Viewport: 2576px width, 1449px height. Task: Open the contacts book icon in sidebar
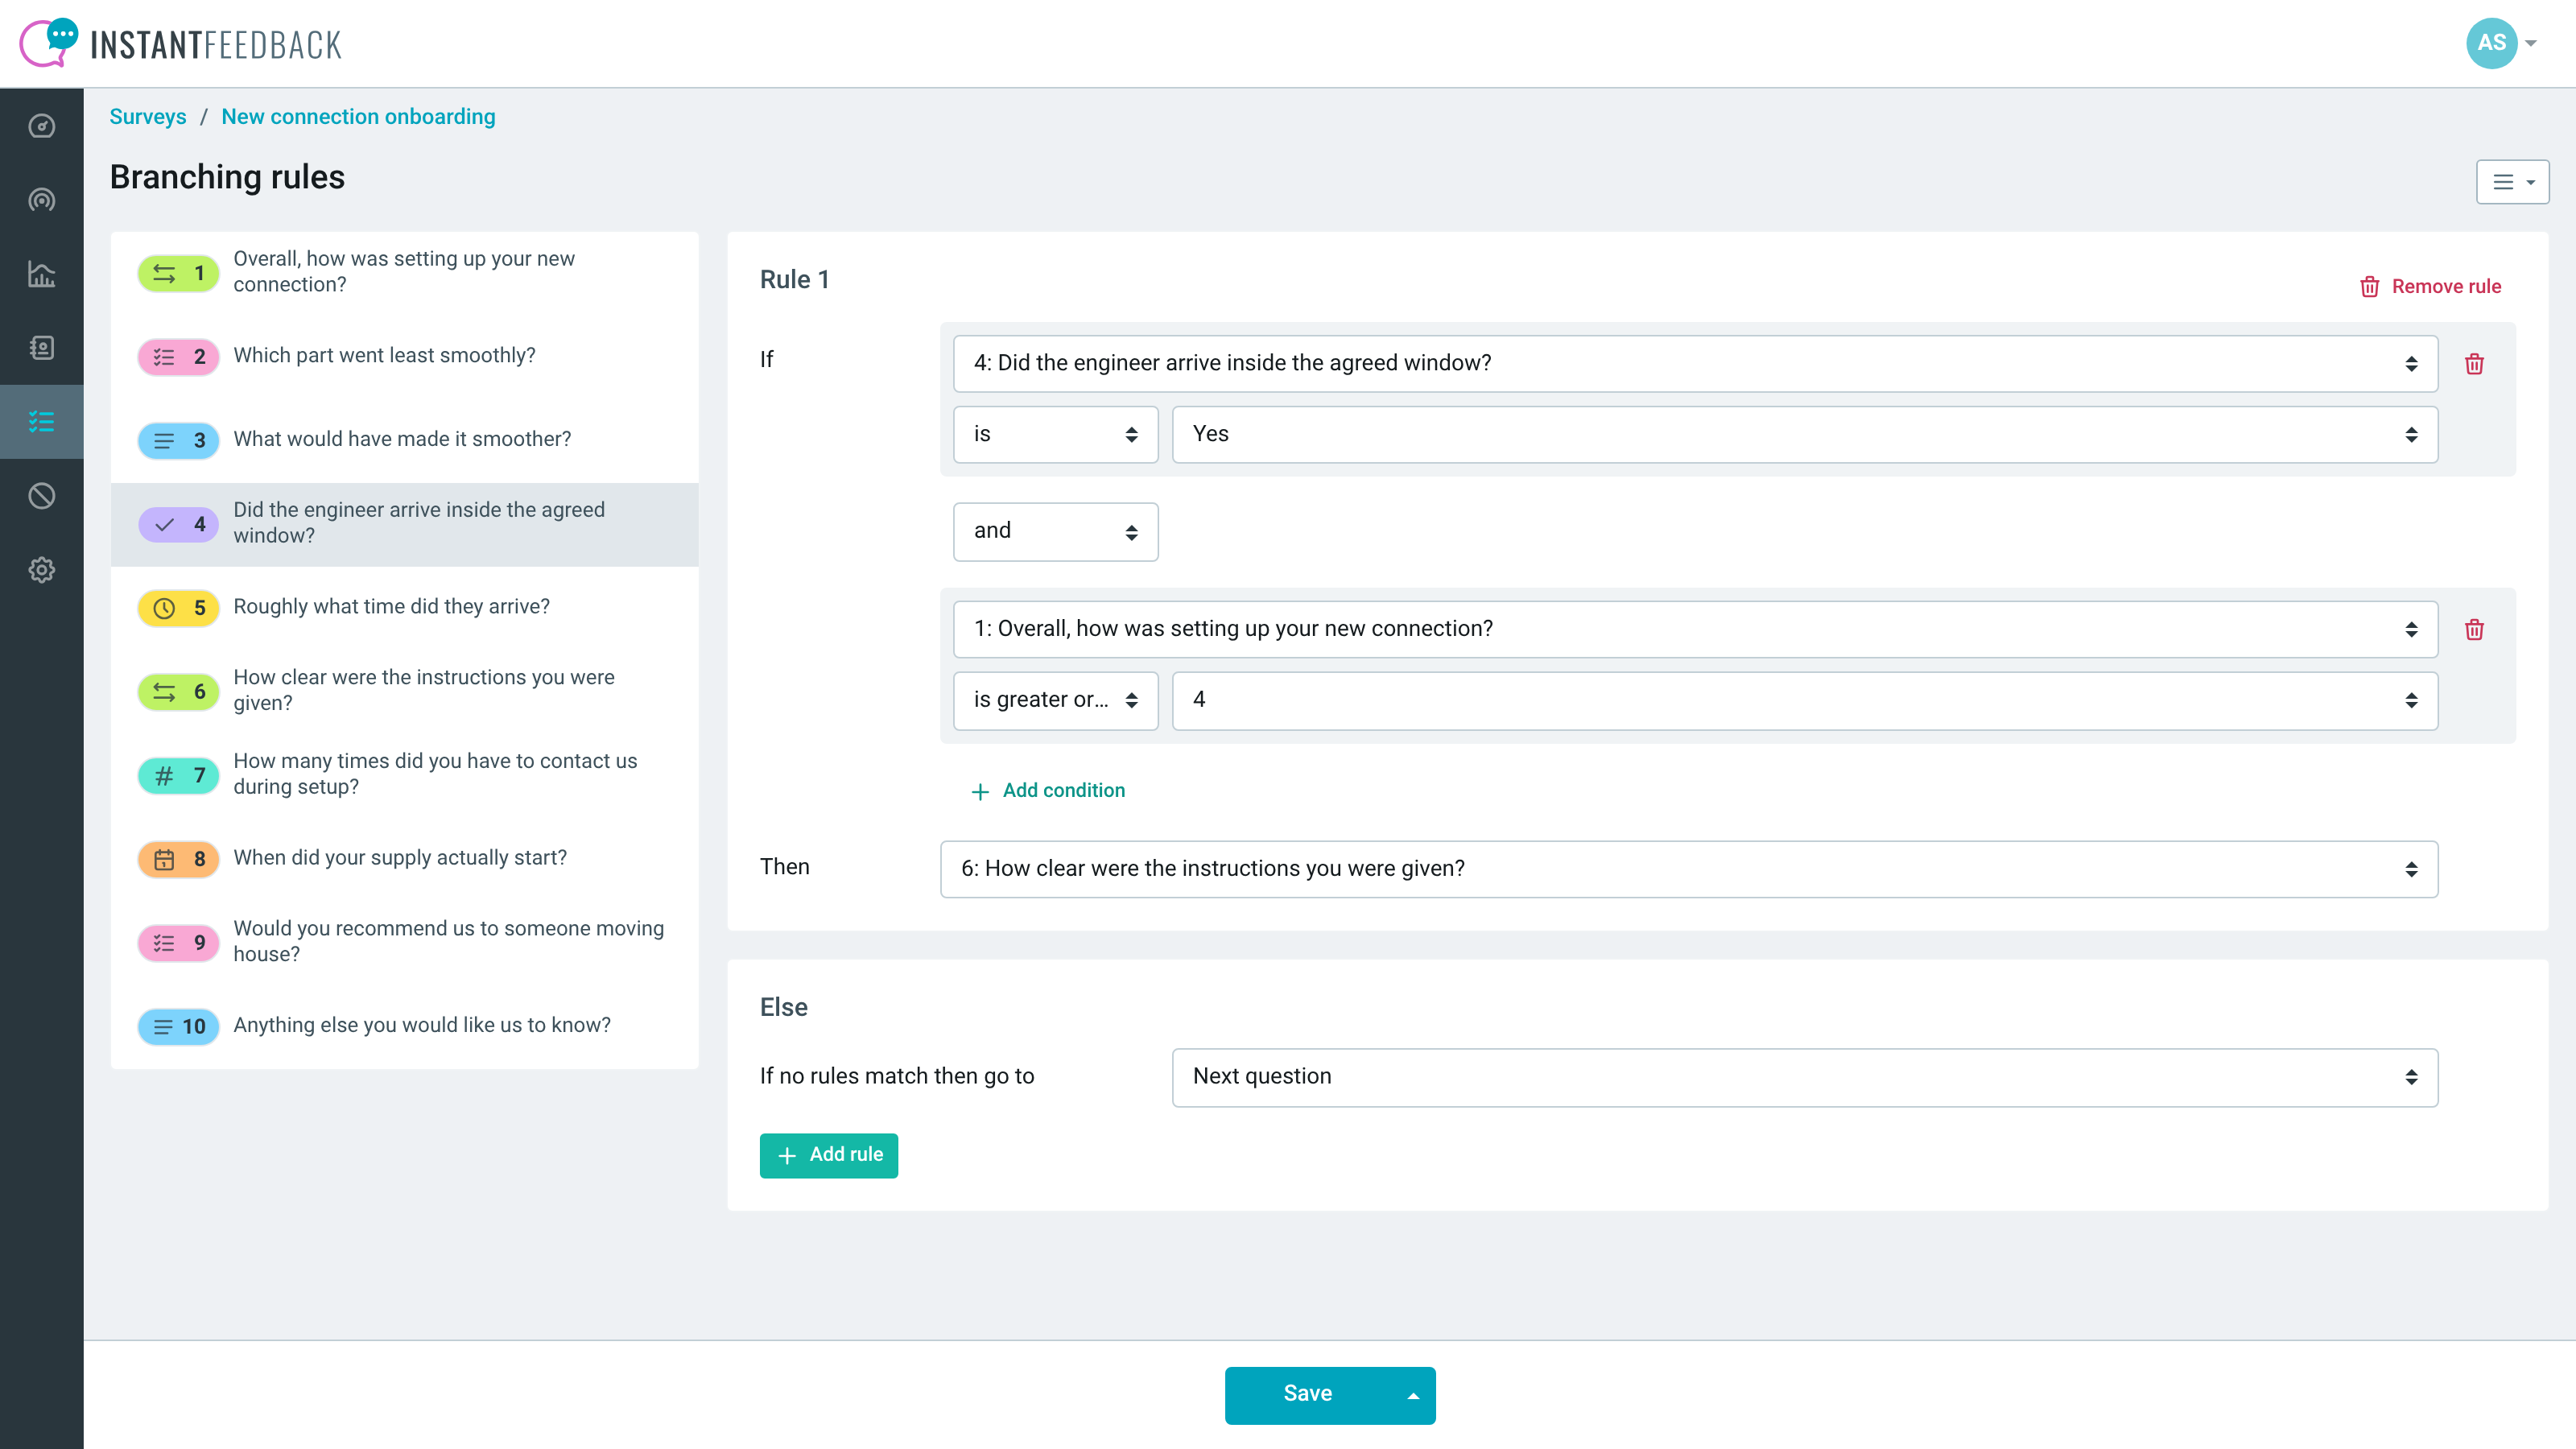pos(41,348)
